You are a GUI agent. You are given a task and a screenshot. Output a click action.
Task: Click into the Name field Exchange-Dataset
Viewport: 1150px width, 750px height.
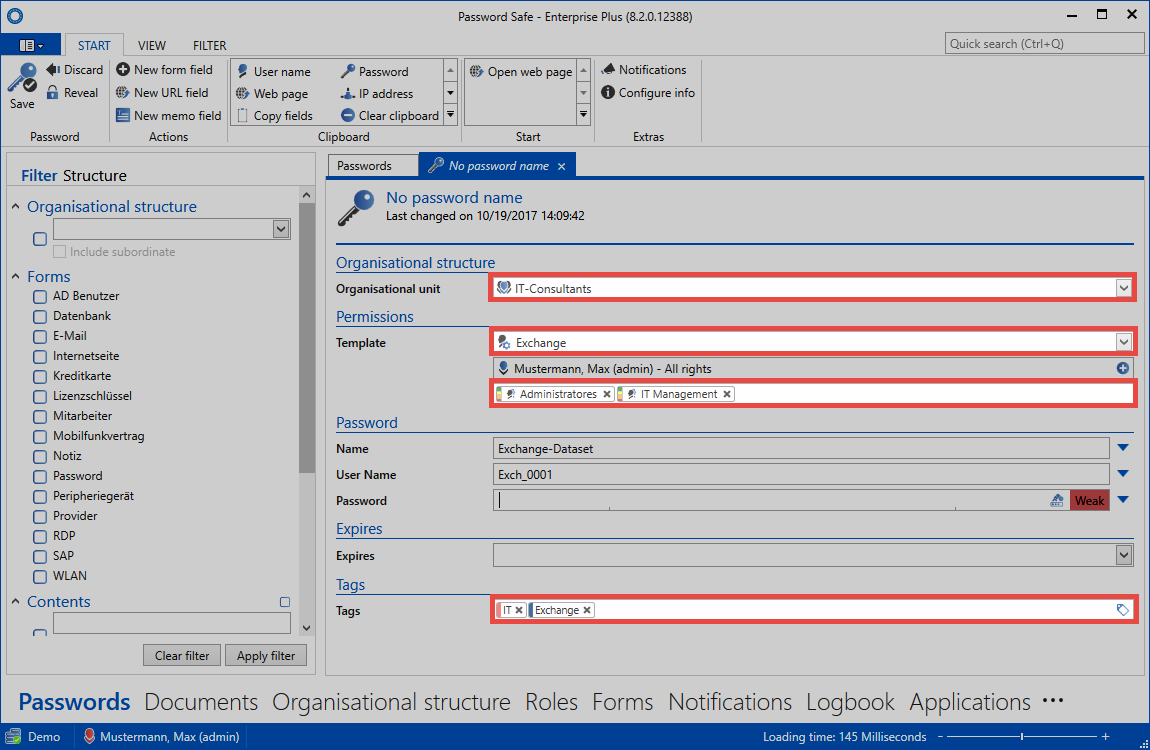pyautogui.click(x=801, y=448)
